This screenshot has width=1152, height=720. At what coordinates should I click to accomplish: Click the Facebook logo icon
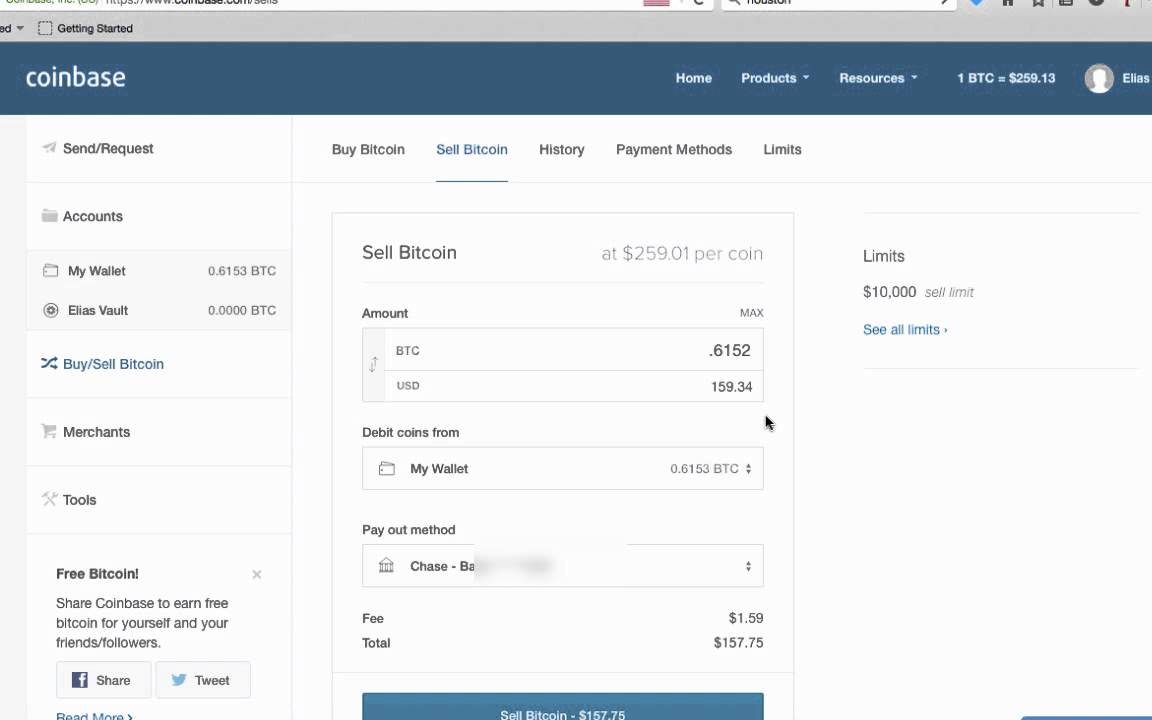79,680
